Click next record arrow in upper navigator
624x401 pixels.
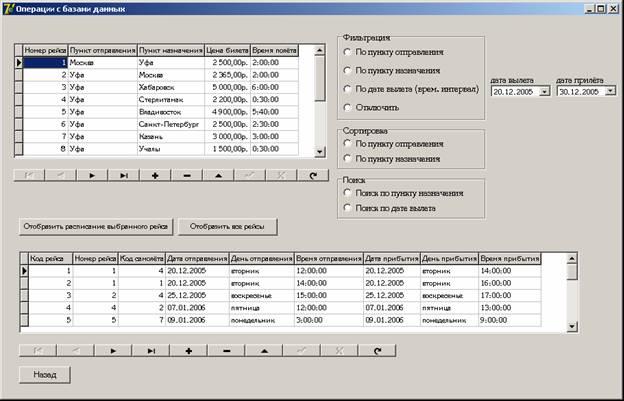point(91,174)
